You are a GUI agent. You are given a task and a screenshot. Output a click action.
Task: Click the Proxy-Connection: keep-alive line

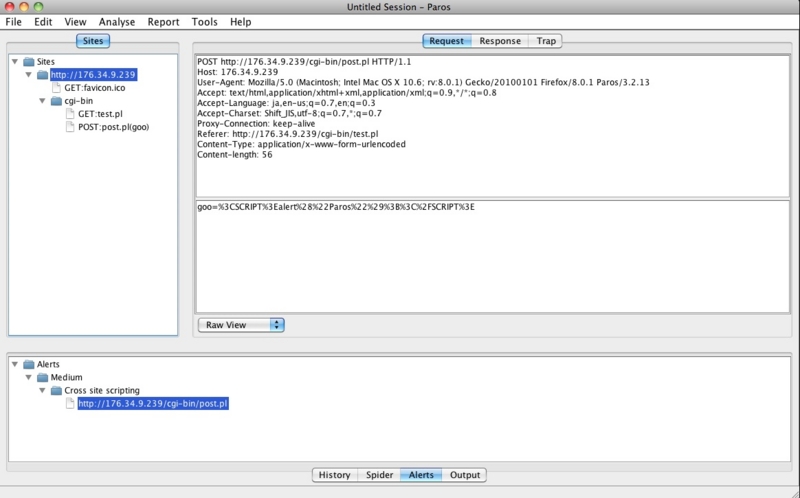[x=256, y=123]
